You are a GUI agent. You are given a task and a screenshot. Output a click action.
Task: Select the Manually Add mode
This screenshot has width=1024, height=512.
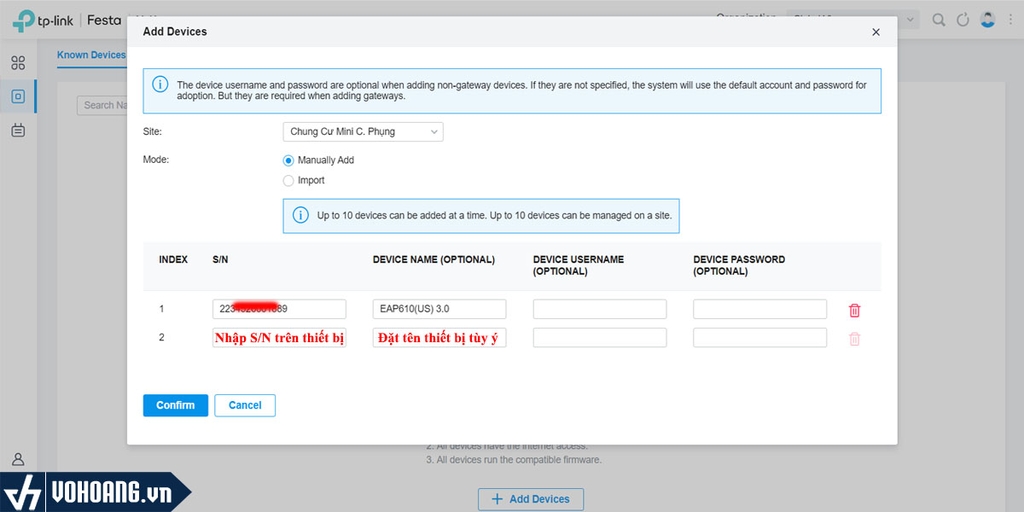click(x=288, y=160)
